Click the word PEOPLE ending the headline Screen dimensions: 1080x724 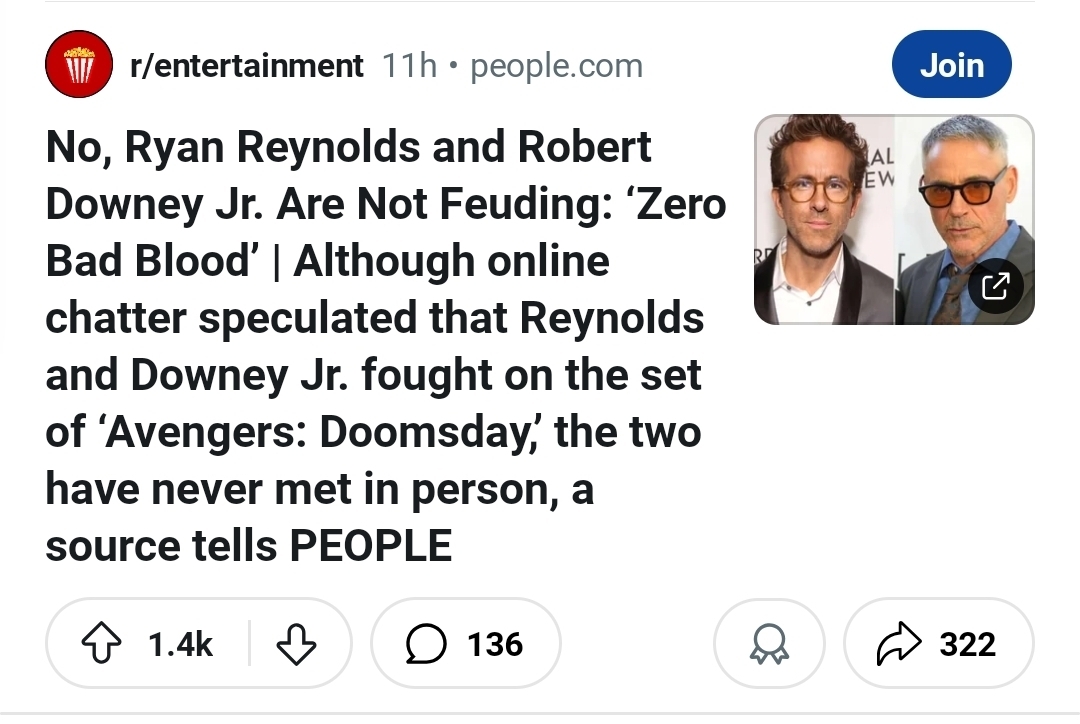point(370,546)
